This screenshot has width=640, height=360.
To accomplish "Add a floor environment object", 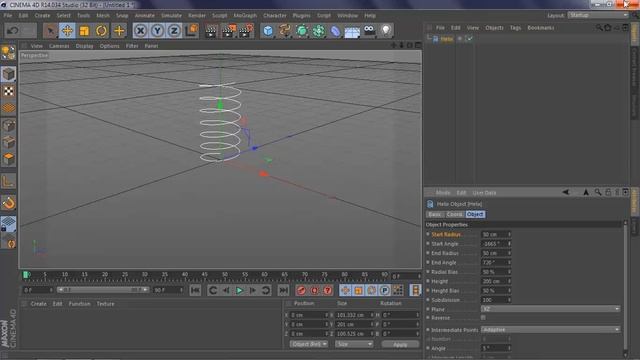I will click(352, 31).
